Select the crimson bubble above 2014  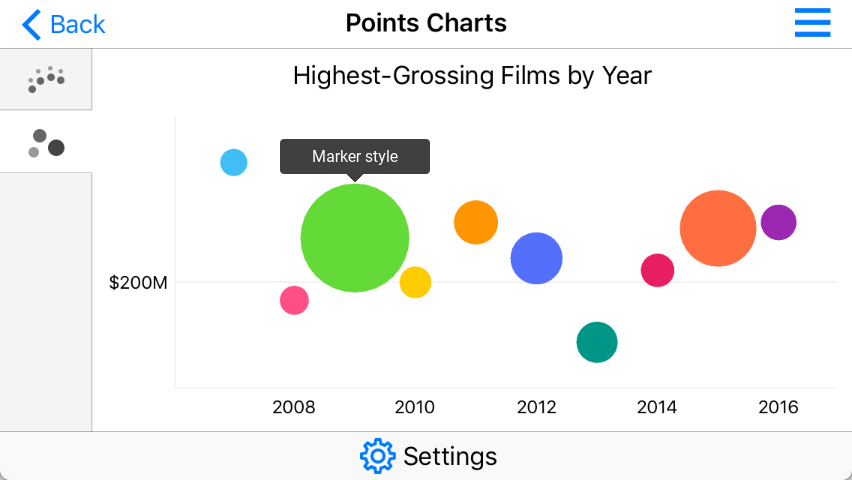(x=657, y=270)
